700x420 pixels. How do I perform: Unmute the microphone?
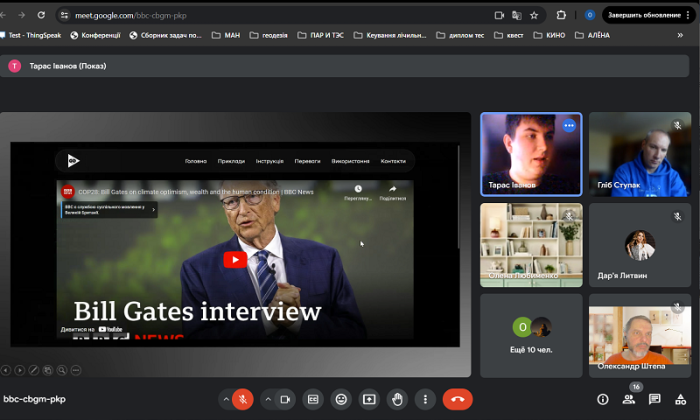[243, 399]
